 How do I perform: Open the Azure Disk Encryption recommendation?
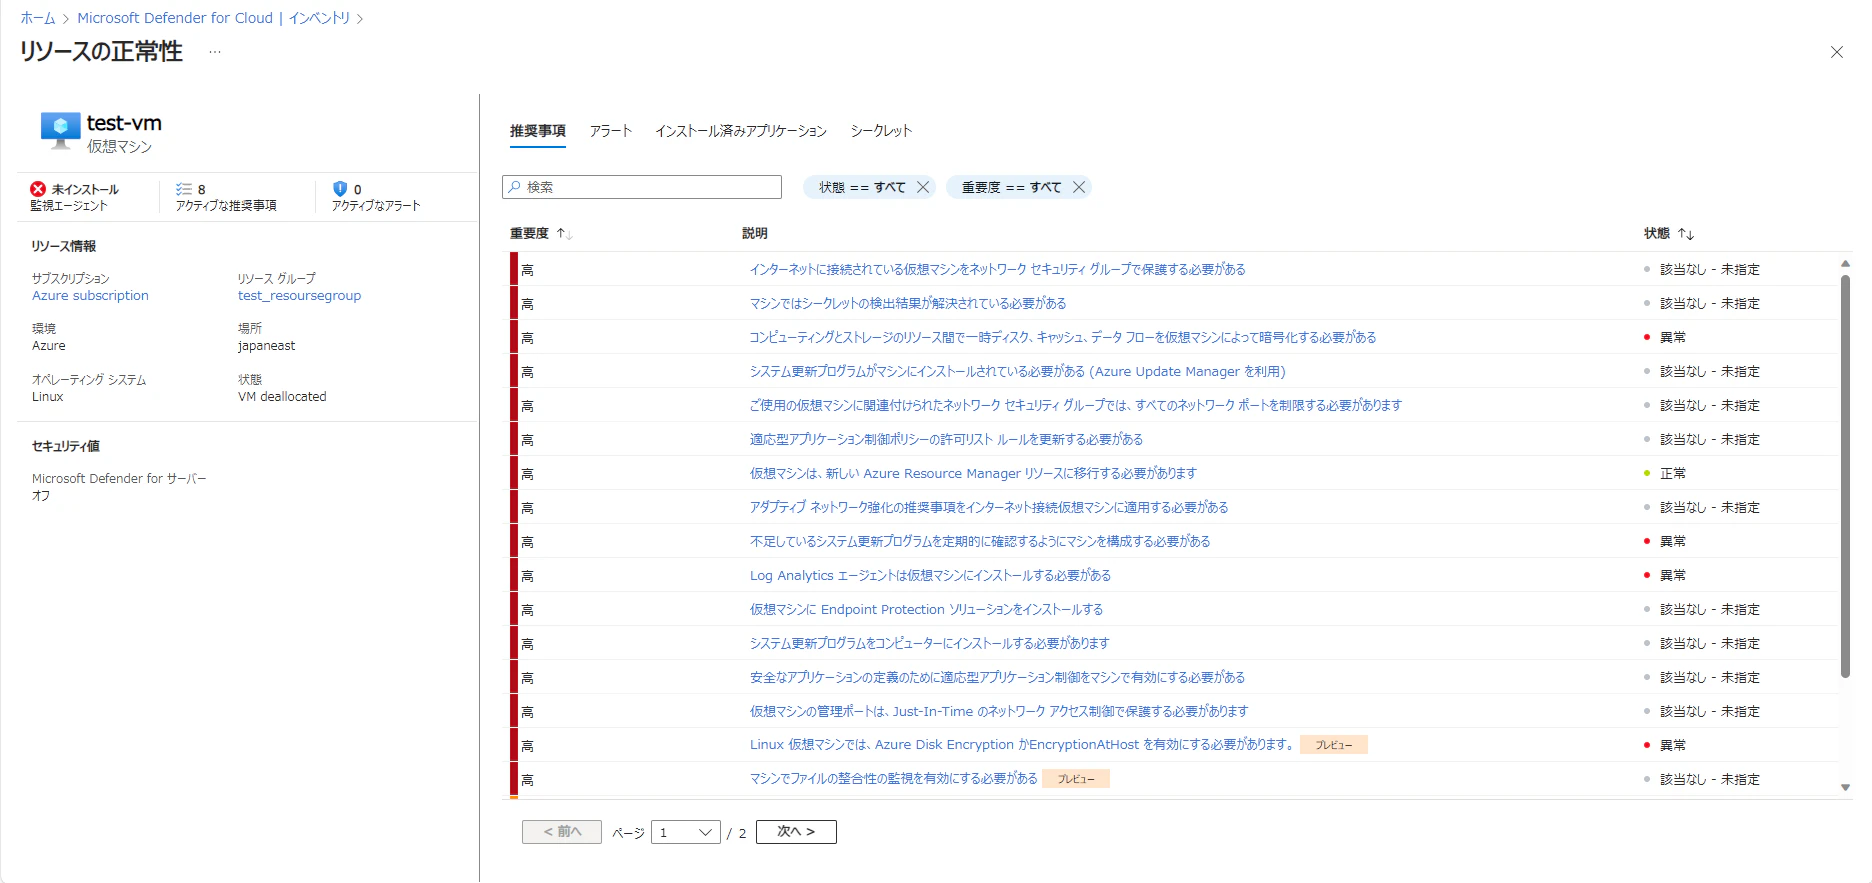(1022, 745)
